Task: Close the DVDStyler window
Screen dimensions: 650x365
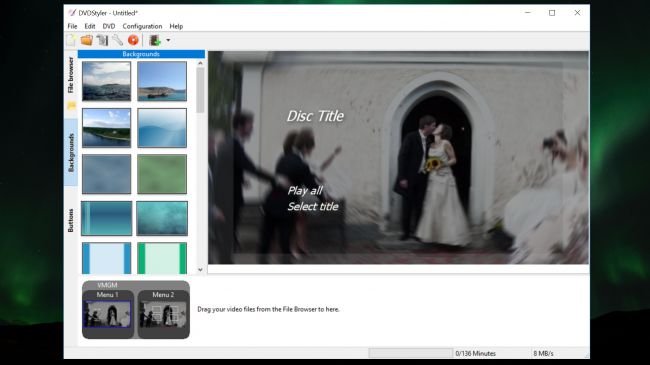Action: click(577, 13)
